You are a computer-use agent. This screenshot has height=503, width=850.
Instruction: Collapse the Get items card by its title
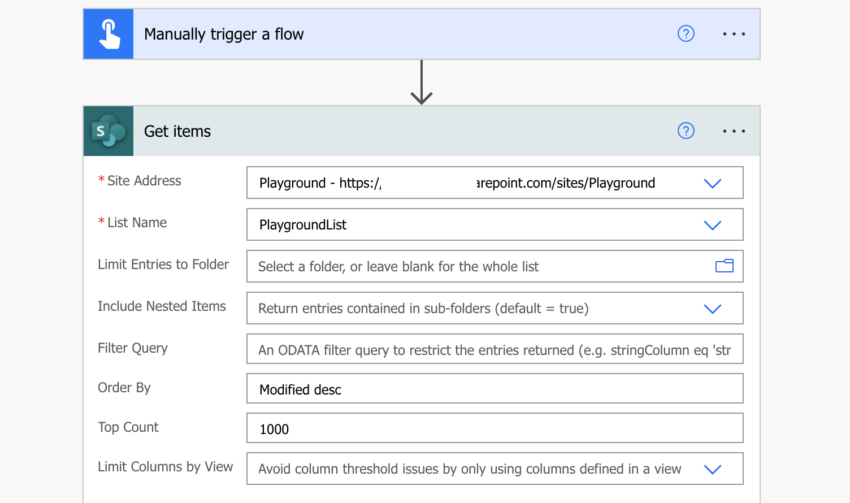click(x=177, y=131)
